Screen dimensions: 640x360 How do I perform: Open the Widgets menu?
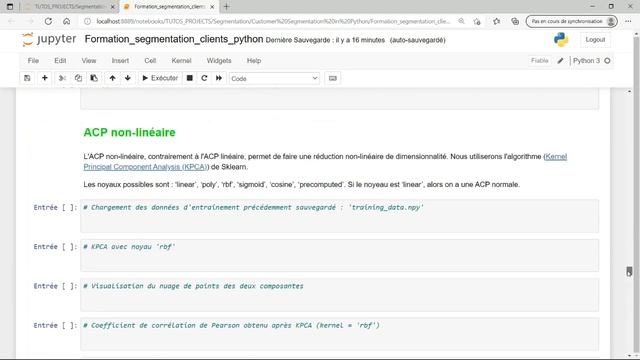(x=219, y=60)
